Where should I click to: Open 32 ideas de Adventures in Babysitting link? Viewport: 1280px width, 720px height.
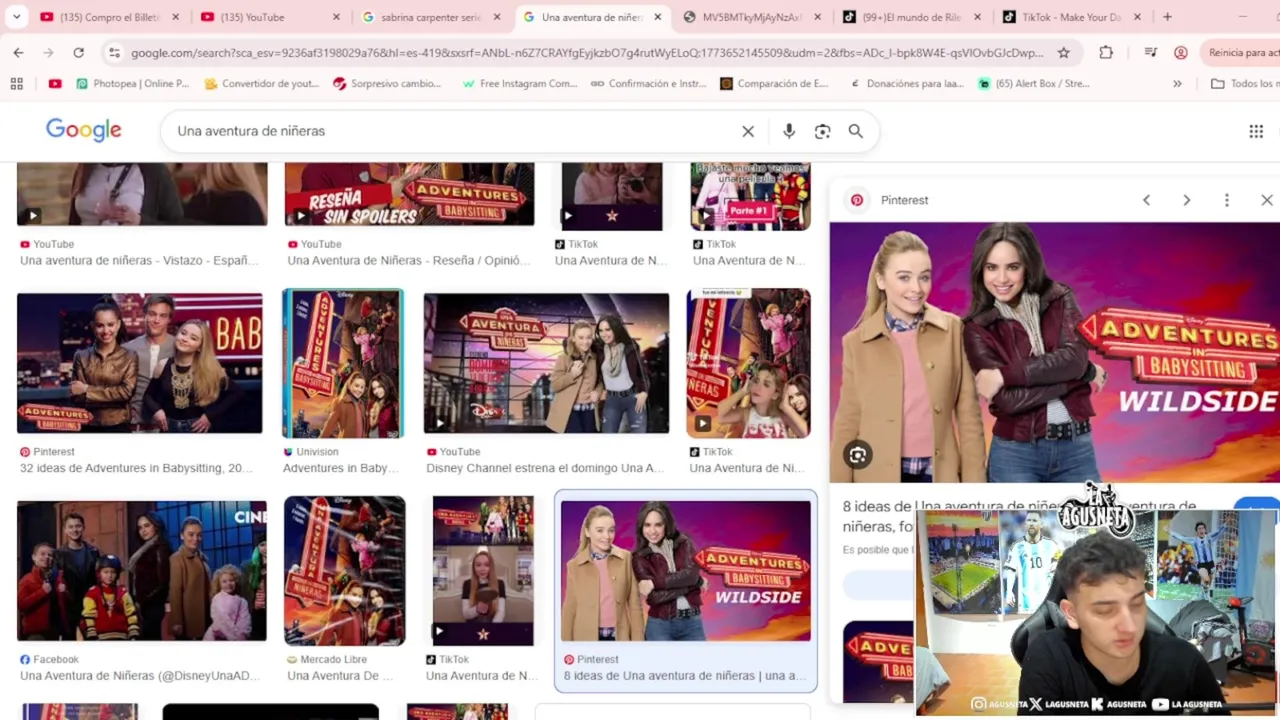click(136, 468)
